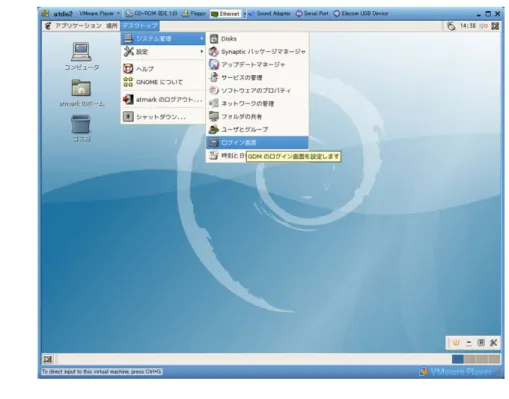Switch to the first workspace in the pager
This screenshot has width=509, height=399.
coord(458,359)
